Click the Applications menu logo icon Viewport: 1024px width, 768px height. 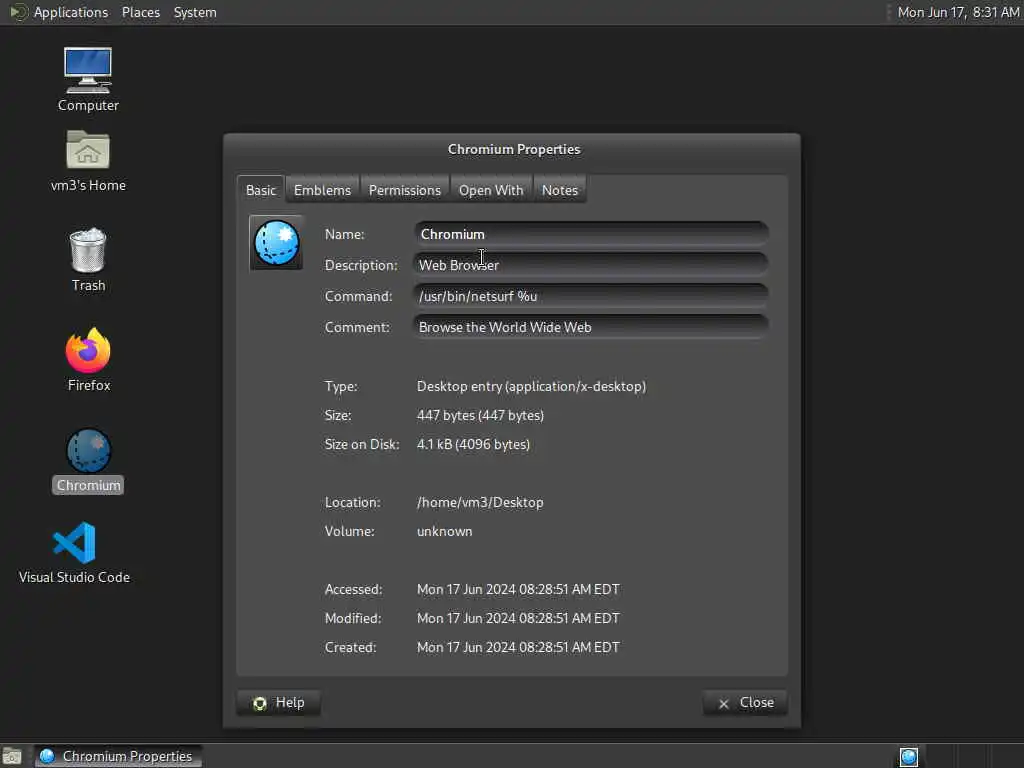(x=18, y=12)
